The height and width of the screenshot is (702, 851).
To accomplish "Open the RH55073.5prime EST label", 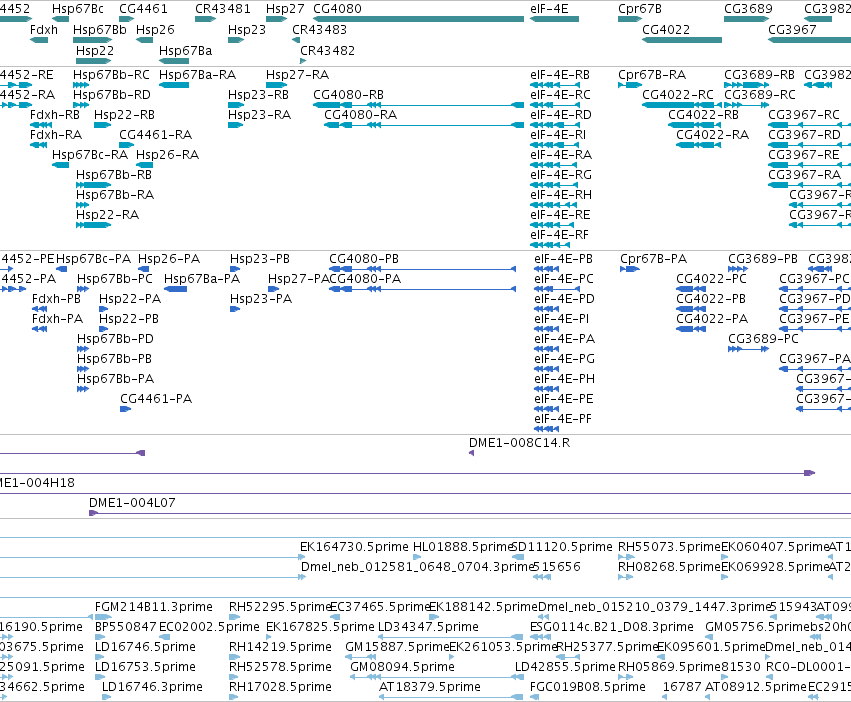I will pos(669,546).
